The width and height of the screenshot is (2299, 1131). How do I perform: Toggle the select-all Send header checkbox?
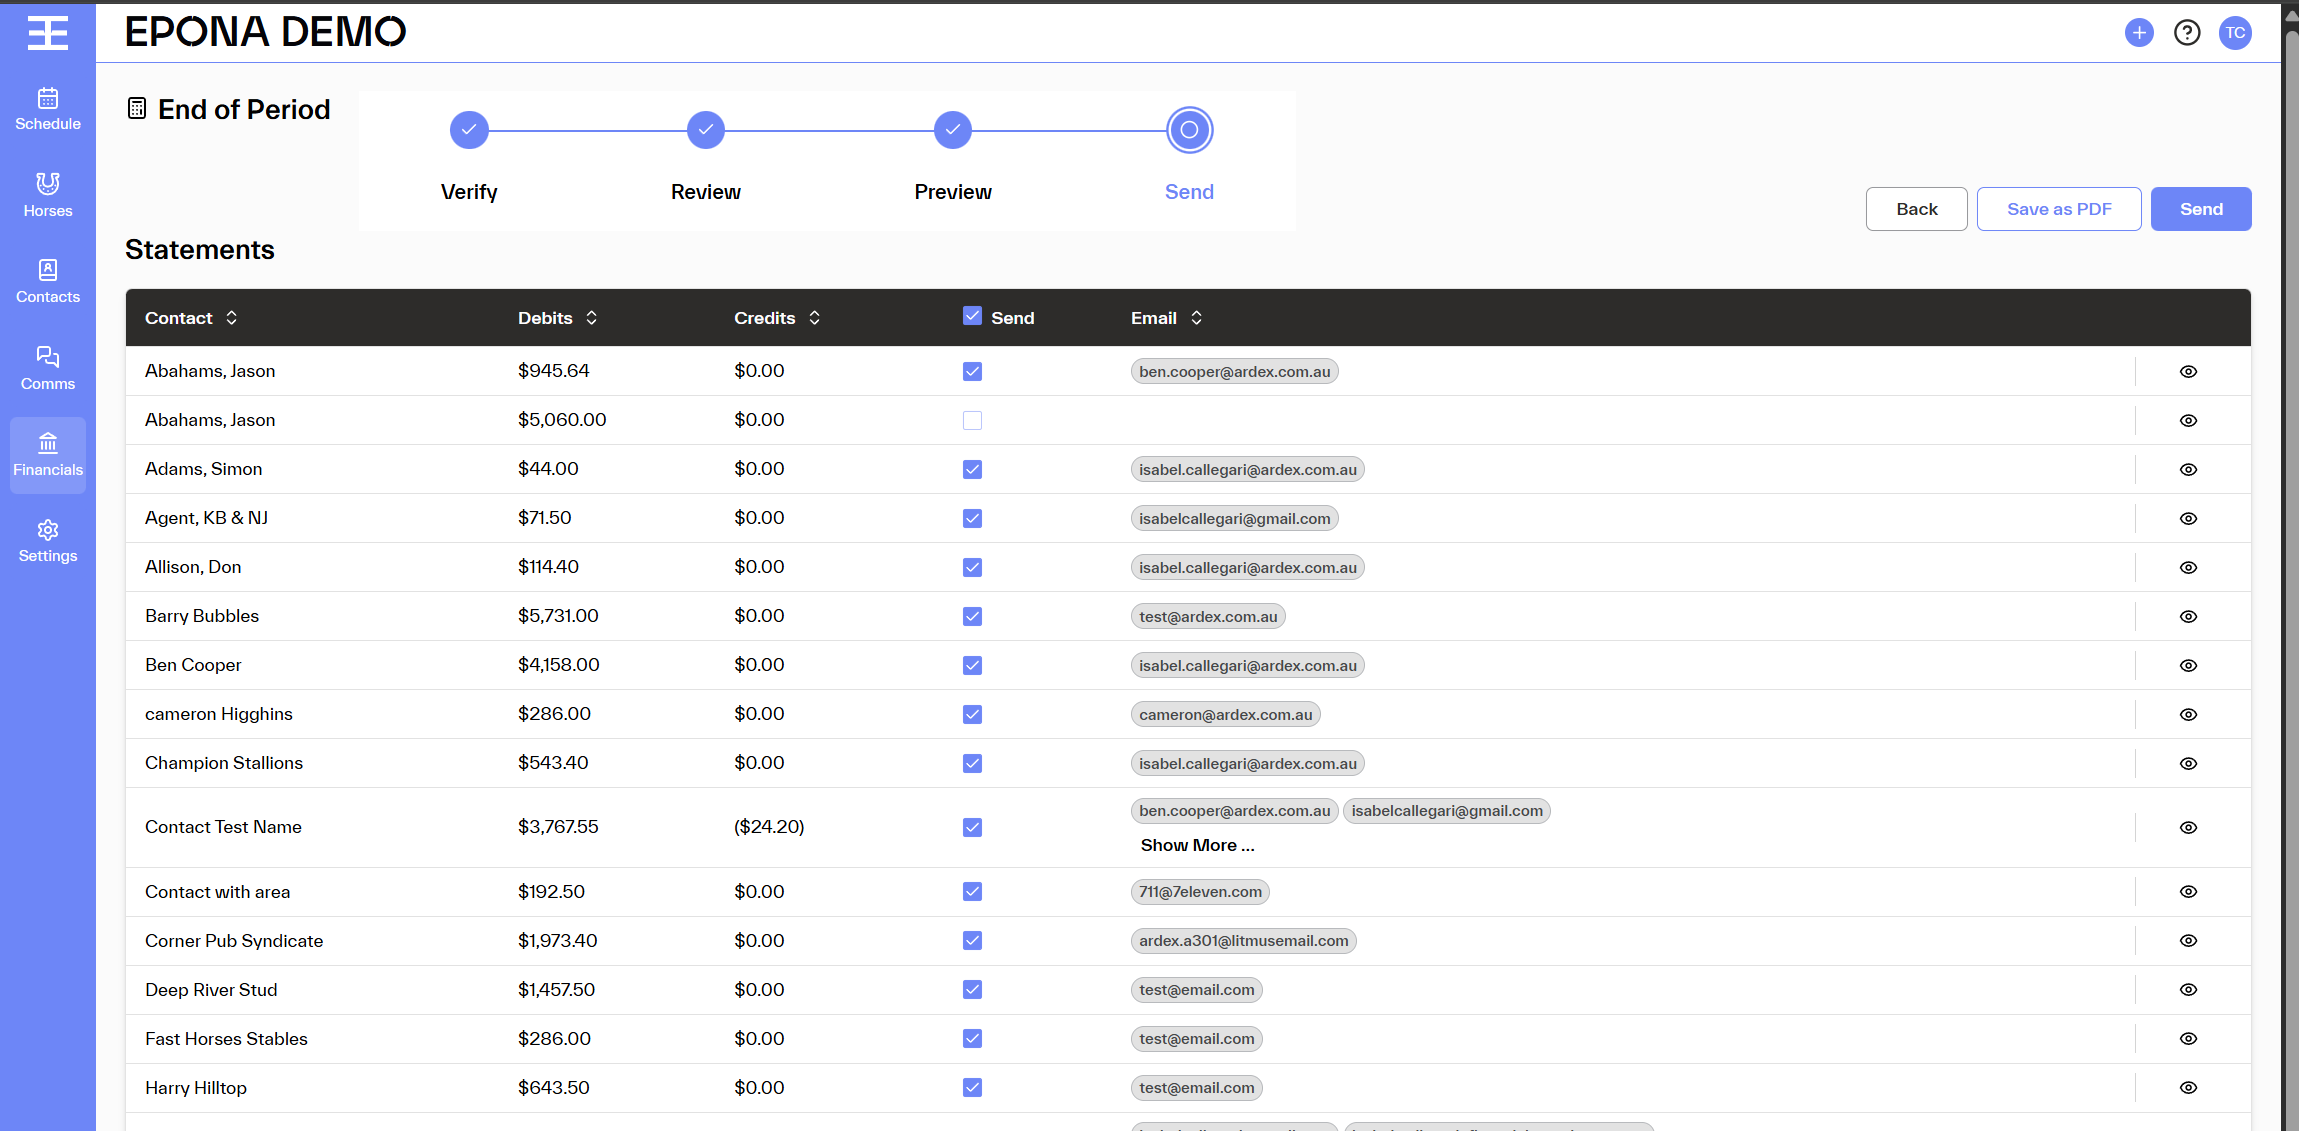point(972,317)
